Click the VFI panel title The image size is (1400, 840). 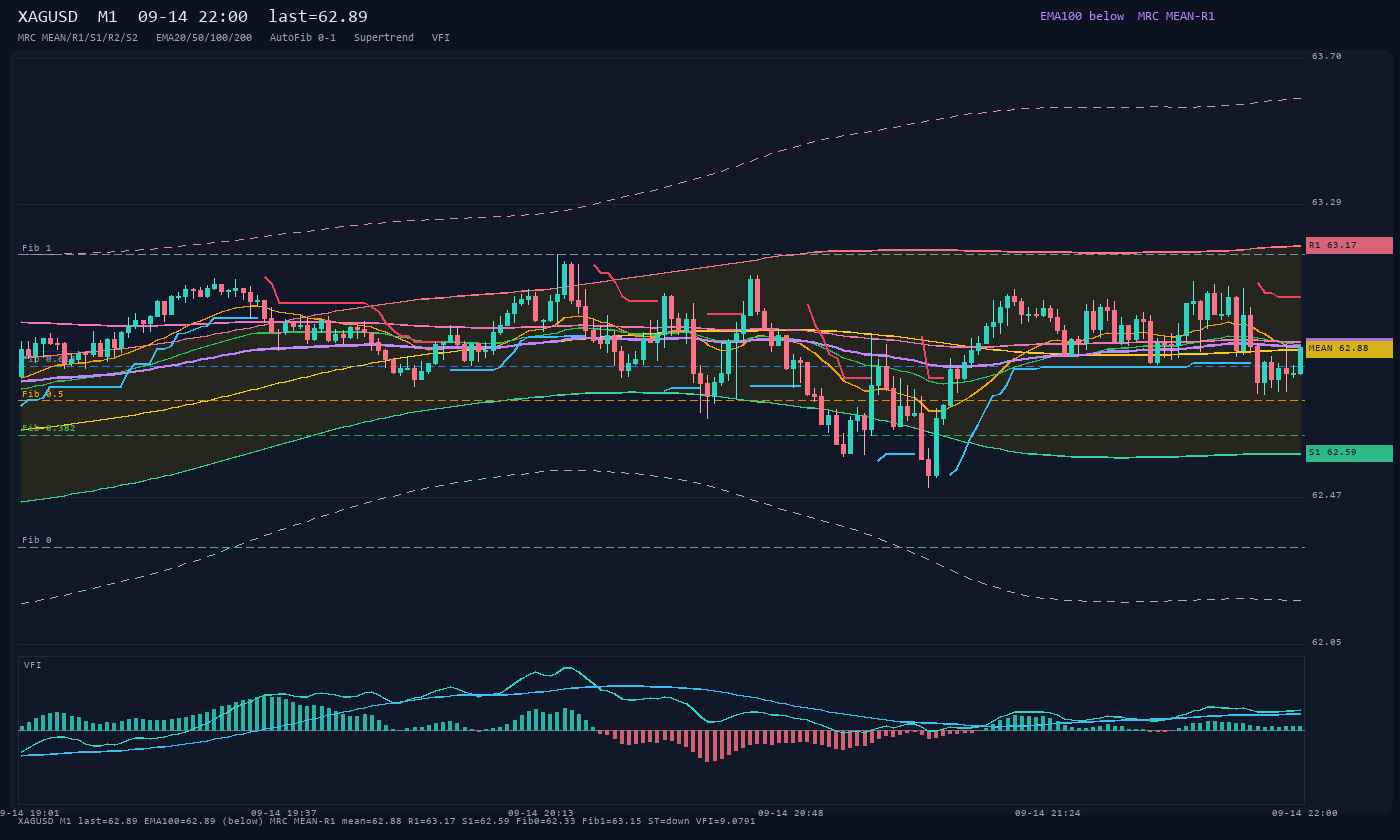[x=33, y=665]
